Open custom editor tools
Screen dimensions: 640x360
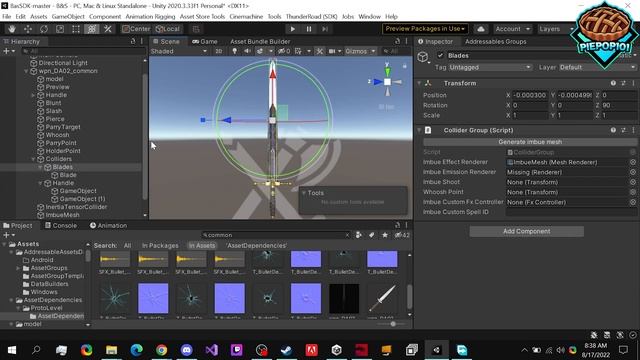(x=107, y=29)
